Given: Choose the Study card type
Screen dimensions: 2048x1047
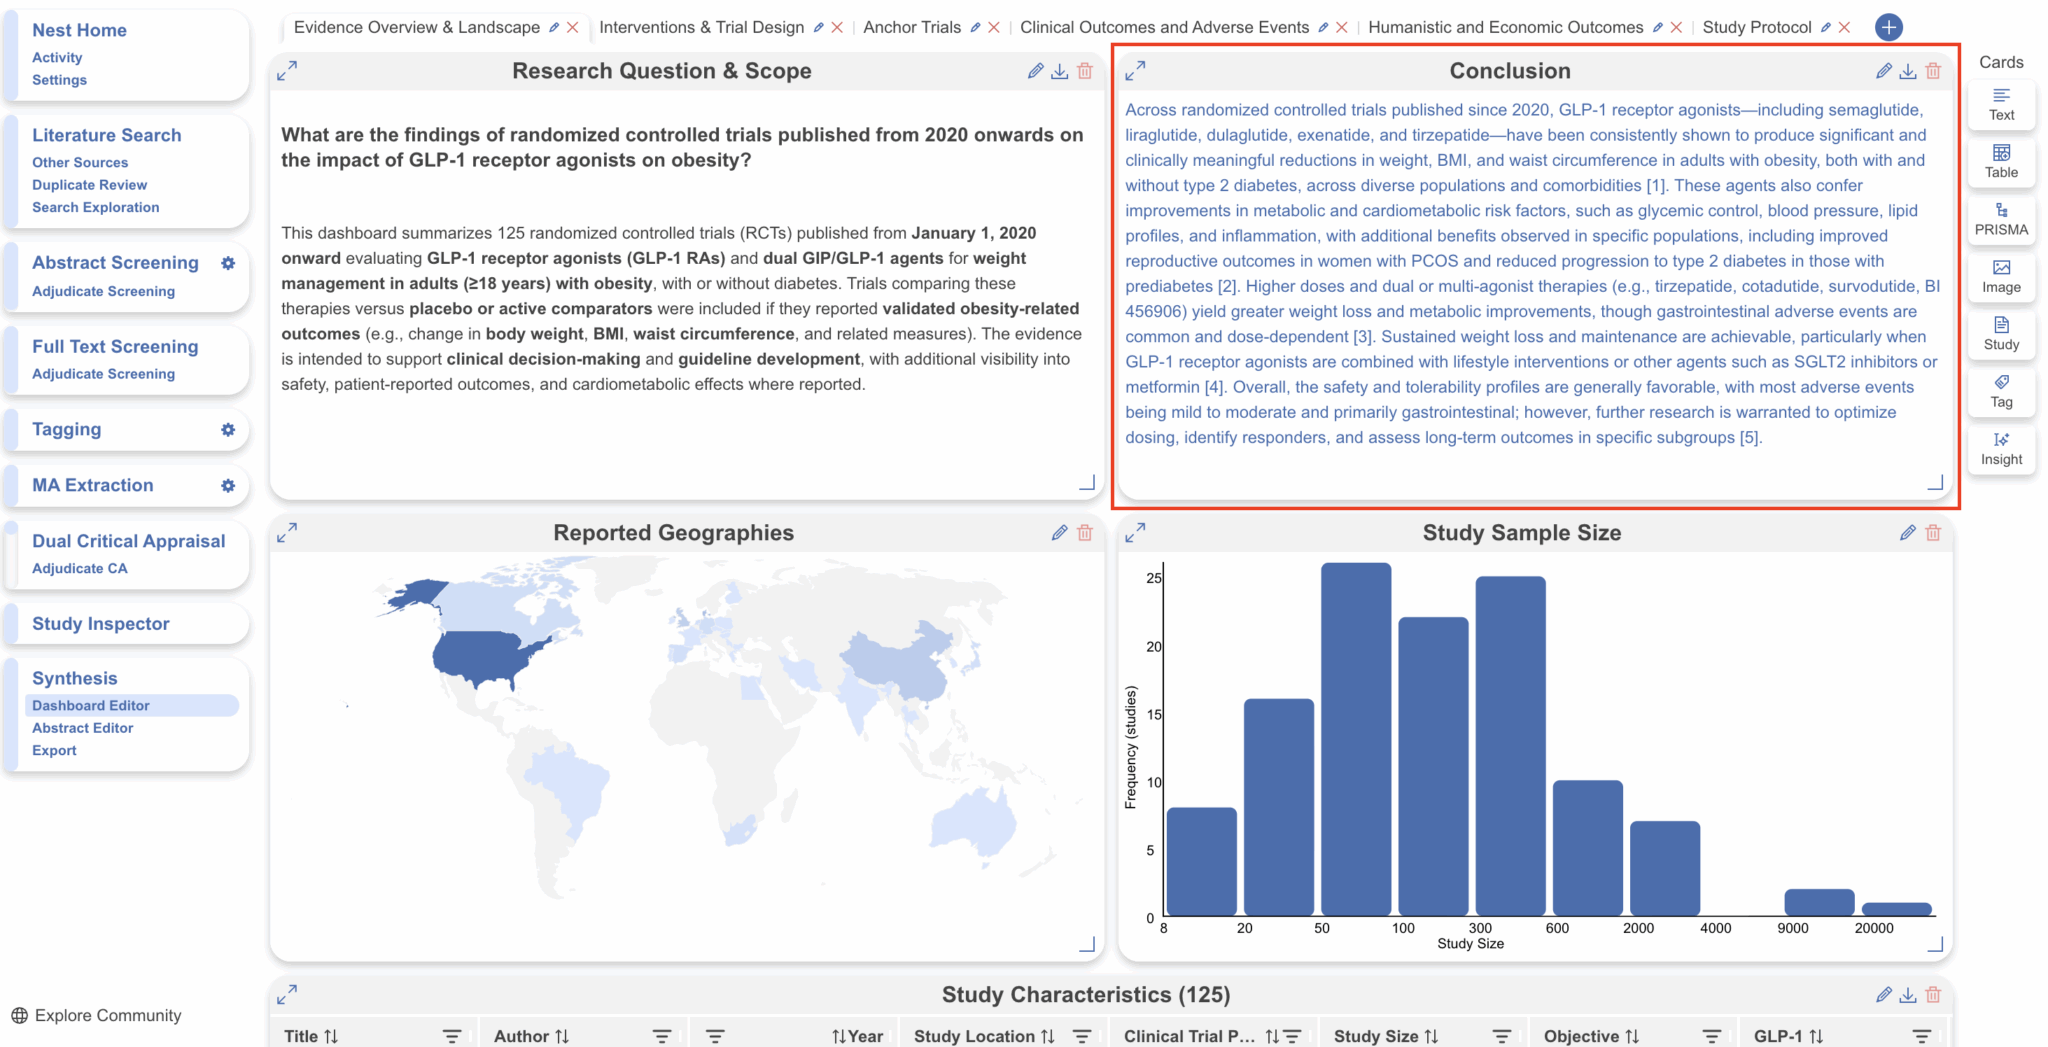Looking at the screenshot, I should tap(2001, 334).
